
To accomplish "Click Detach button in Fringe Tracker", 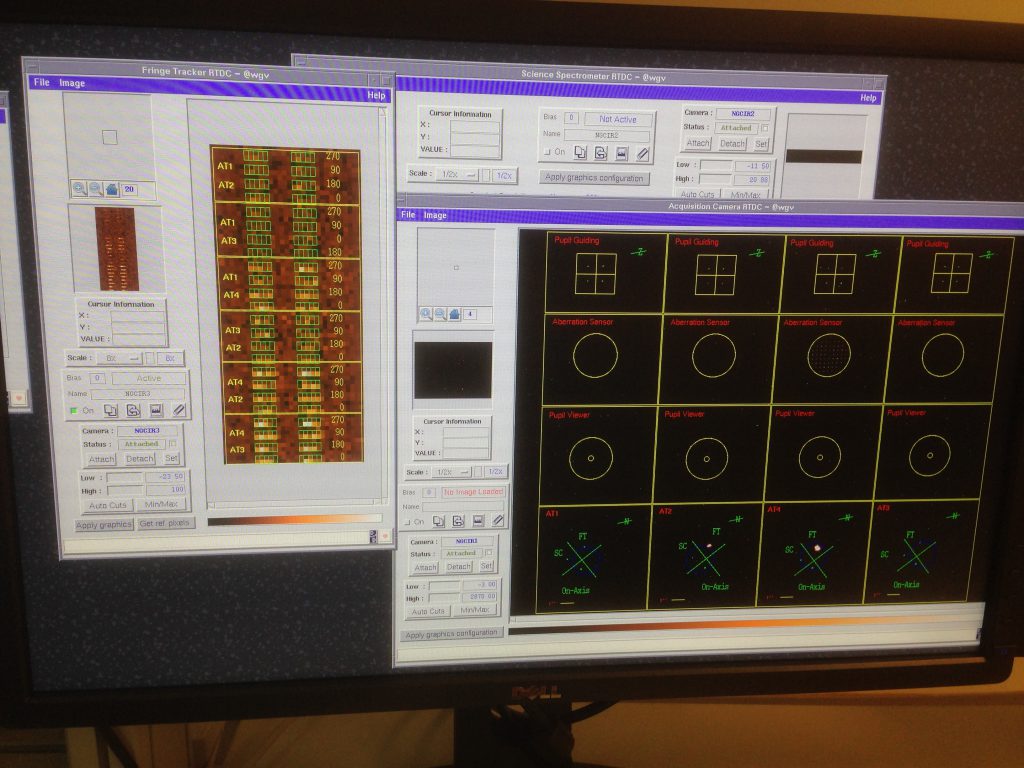I will [x=140, y=458].
